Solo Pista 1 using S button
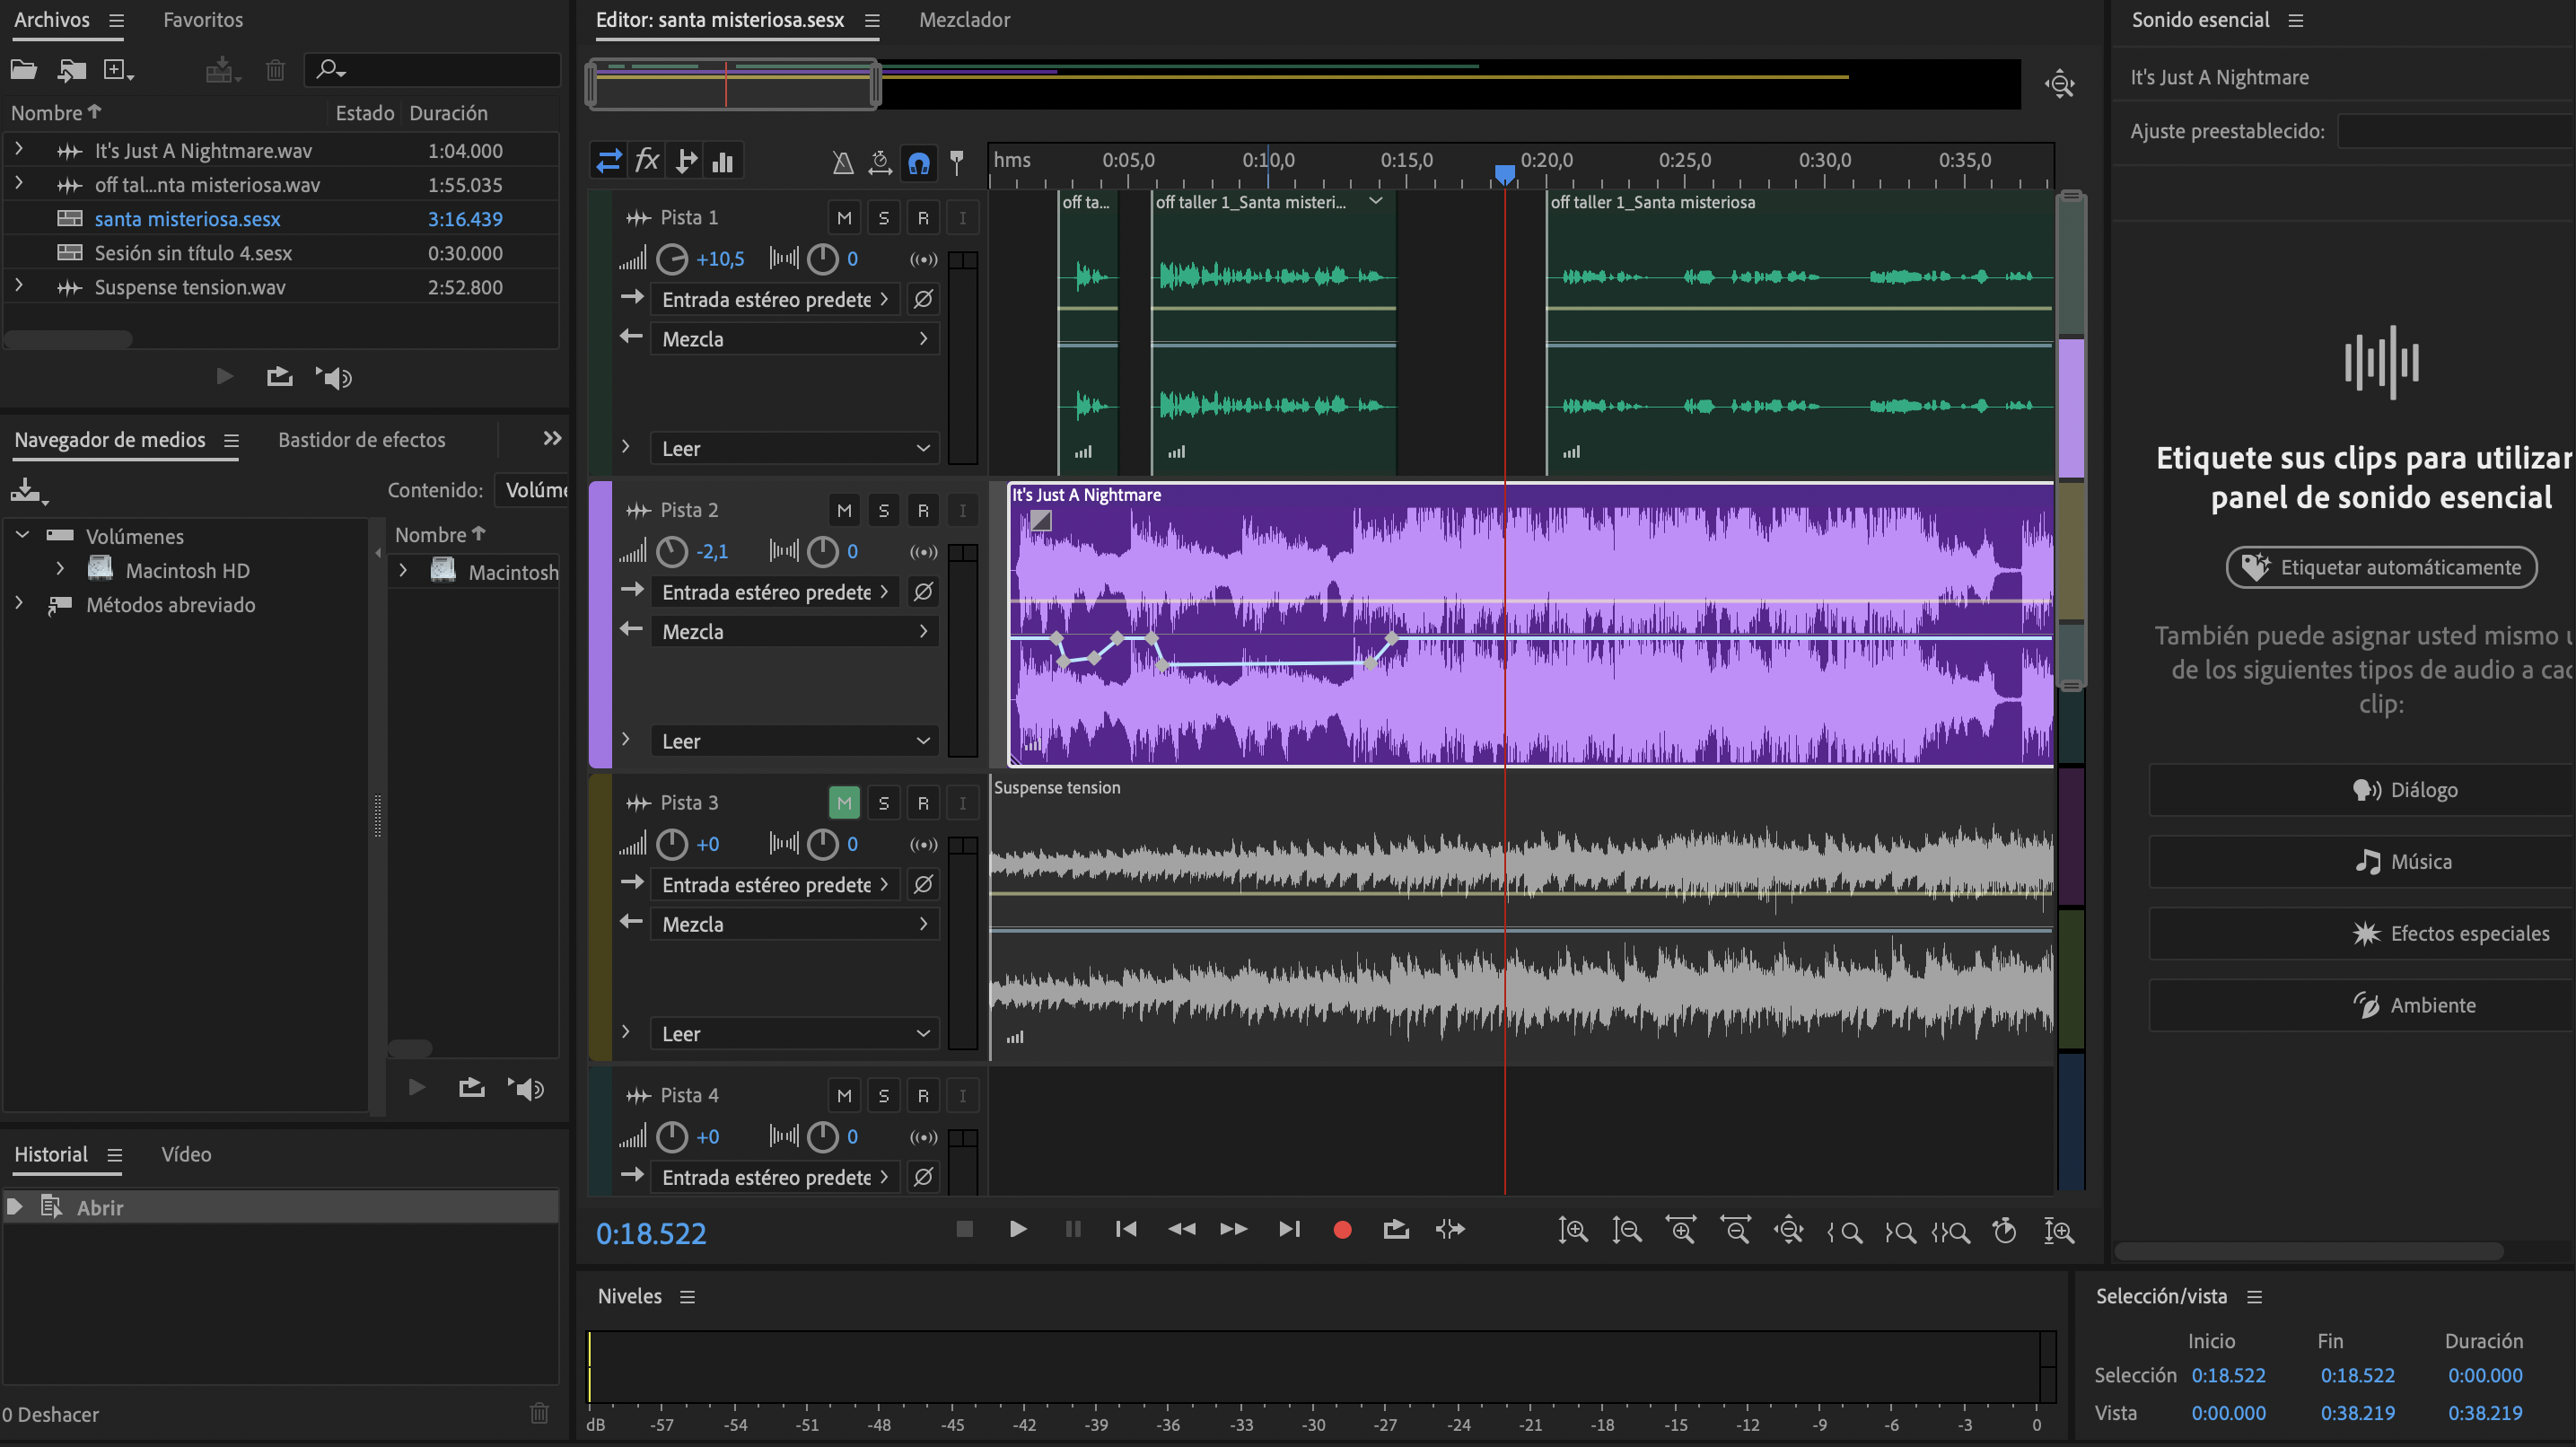The width and height of the screenshot is (2576, 1447). [x=883, y=218]
